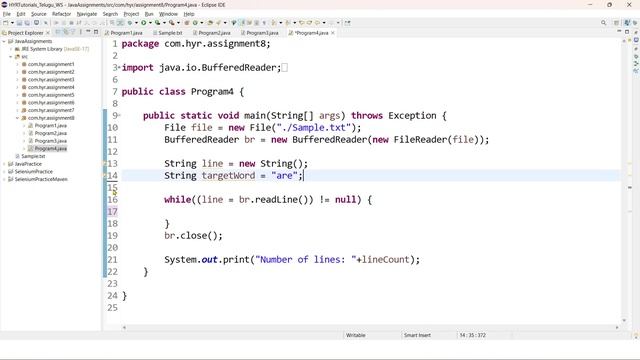
Task: Click the New Java Class icon in toolbar
Action: (x=195, y=23)
